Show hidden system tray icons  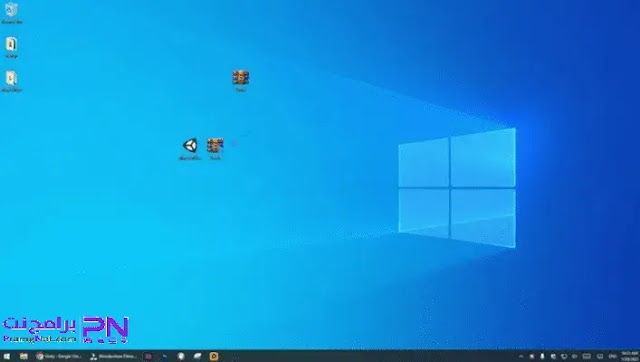point(521,356)
